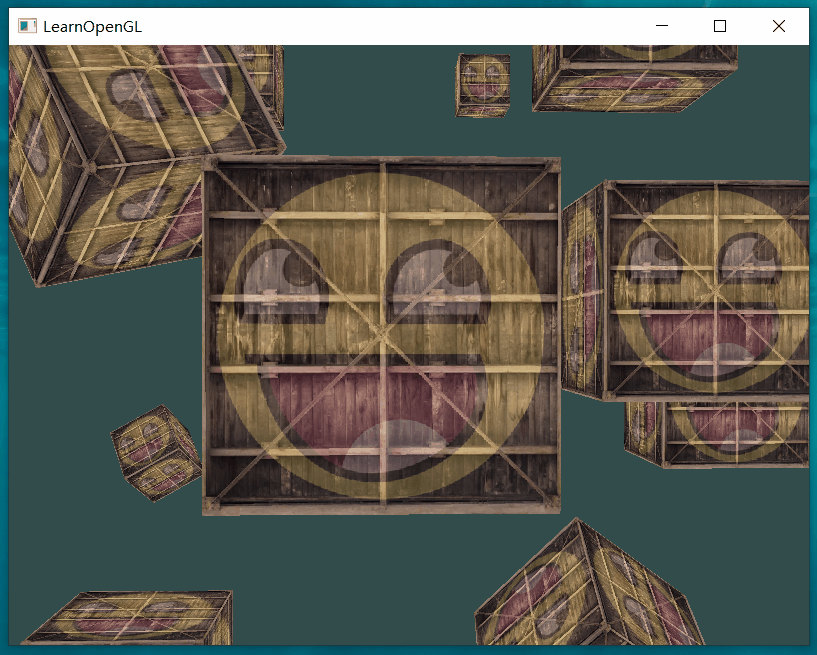Image resolution: width=817 pixels, height=655 pixels.
Task: Close the LearnOpenGL window
Action: coord(779,27)
